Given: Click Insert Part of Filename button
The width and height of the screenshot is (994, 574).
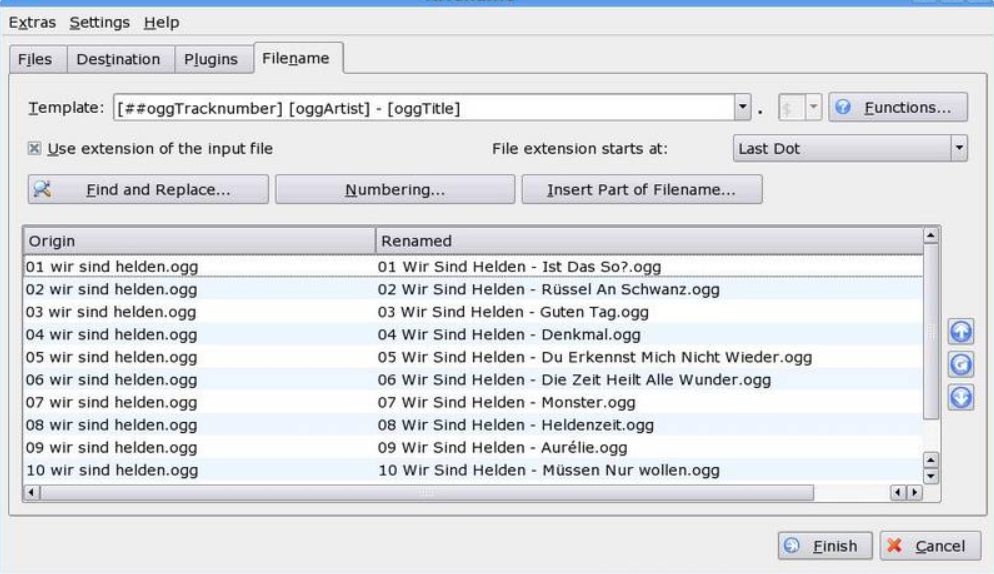Looking at the screenshot, I should coord(642,190).
